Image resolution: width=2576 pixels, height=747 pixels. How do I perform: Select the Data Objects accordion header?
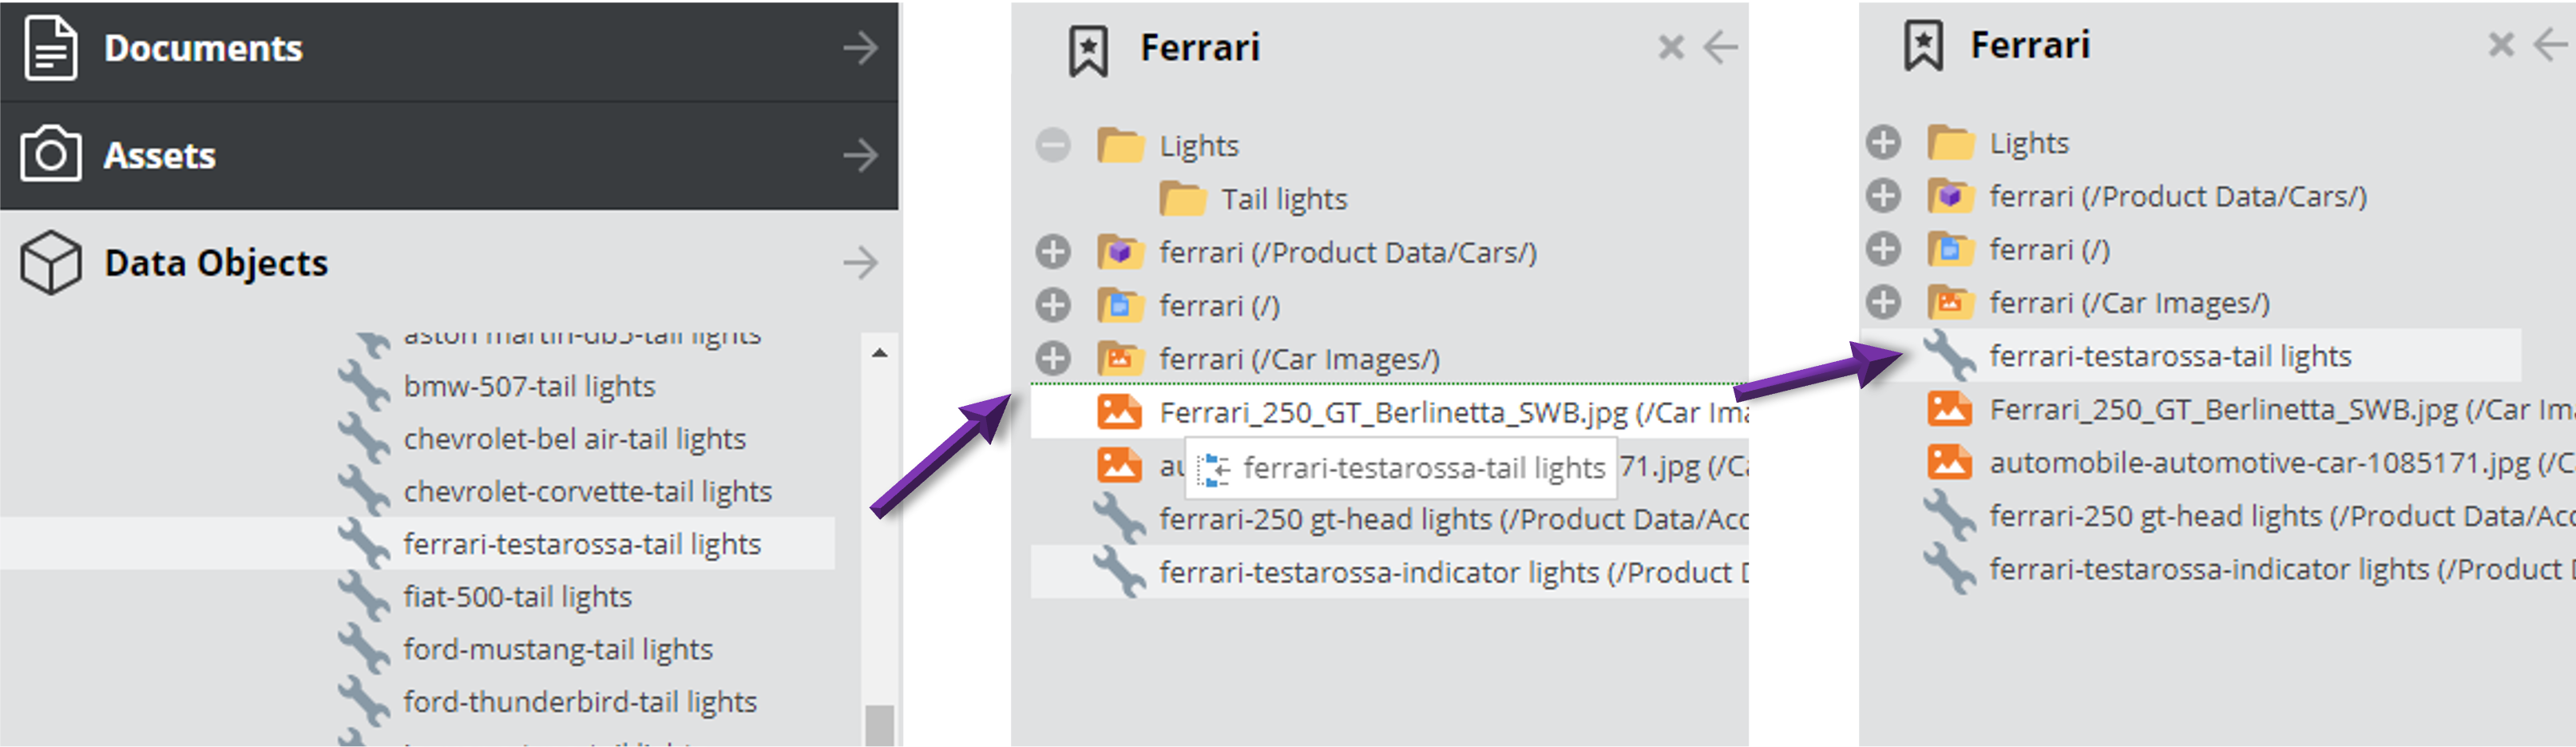449,263
